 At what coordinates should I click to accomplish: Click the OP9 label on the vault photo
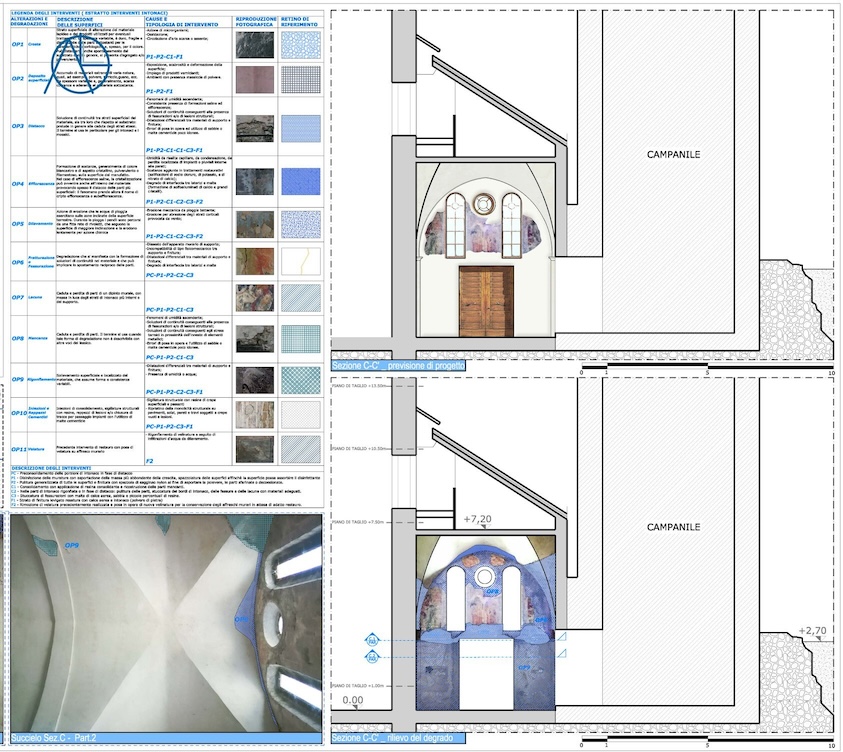coord(72,545)
